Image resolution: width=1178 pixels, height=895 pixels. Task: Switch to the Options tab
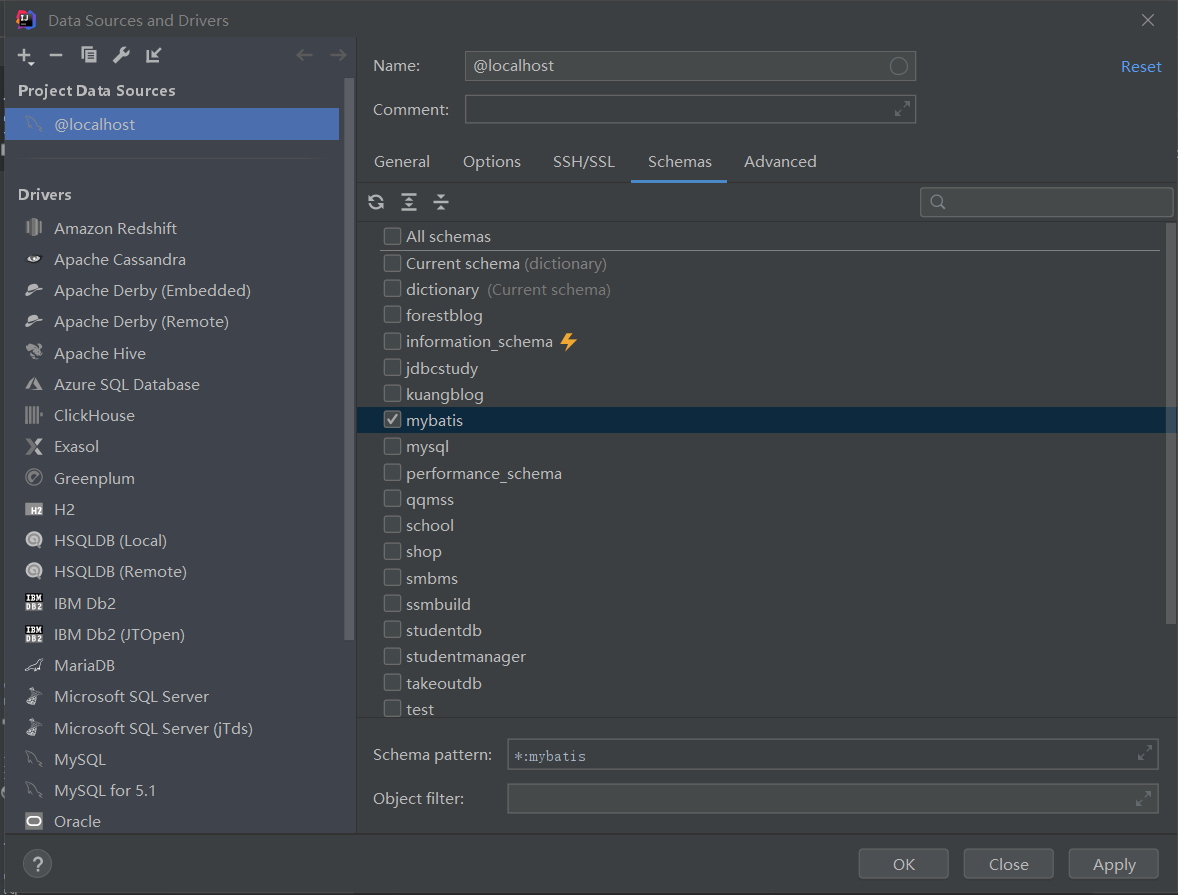pyautogui.click(x=491, y=162)
